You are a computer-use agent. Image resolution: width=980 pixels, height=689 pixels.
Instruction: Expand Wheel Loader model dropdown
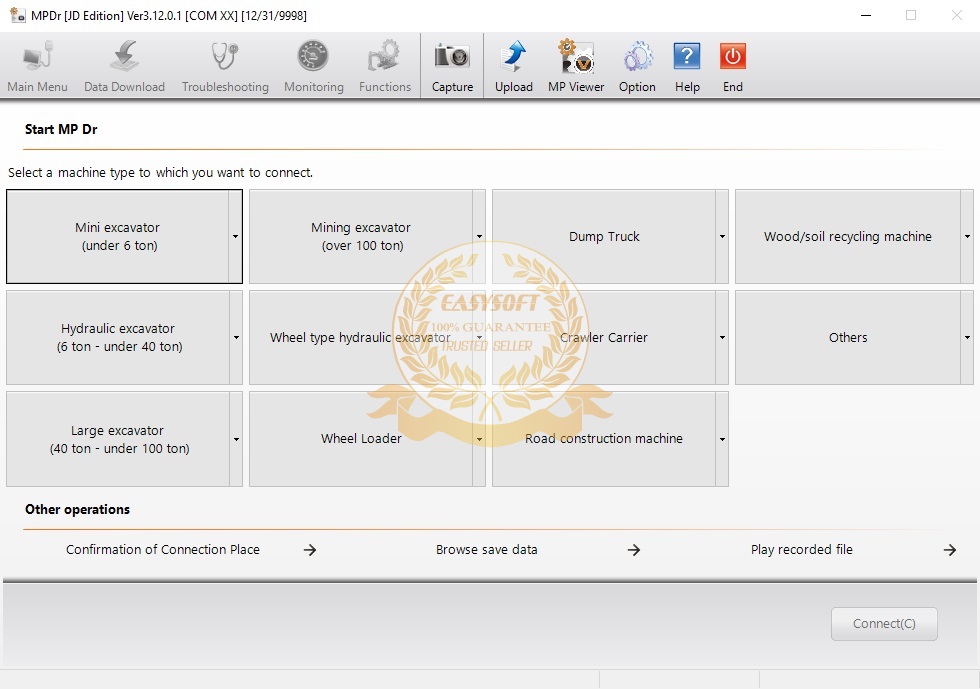pos(479,439)
